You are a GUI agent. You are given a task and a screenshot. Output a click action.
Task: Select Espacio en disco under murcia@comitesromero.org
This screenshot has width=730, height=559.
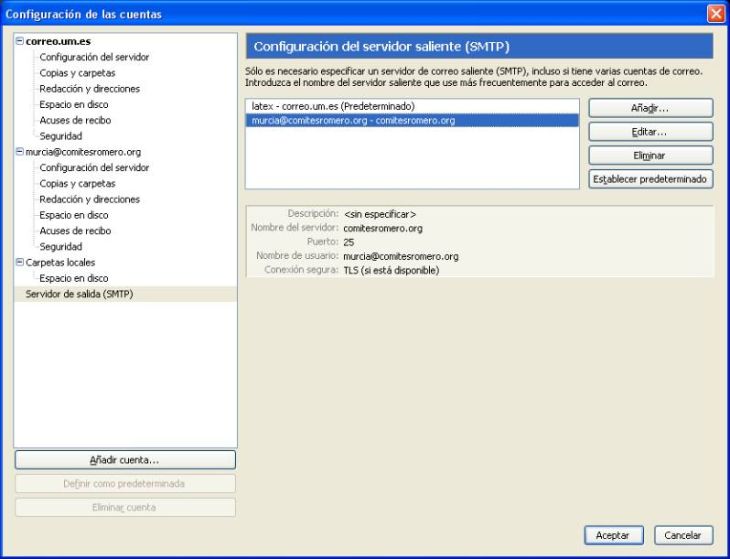(x=74, y=215)
